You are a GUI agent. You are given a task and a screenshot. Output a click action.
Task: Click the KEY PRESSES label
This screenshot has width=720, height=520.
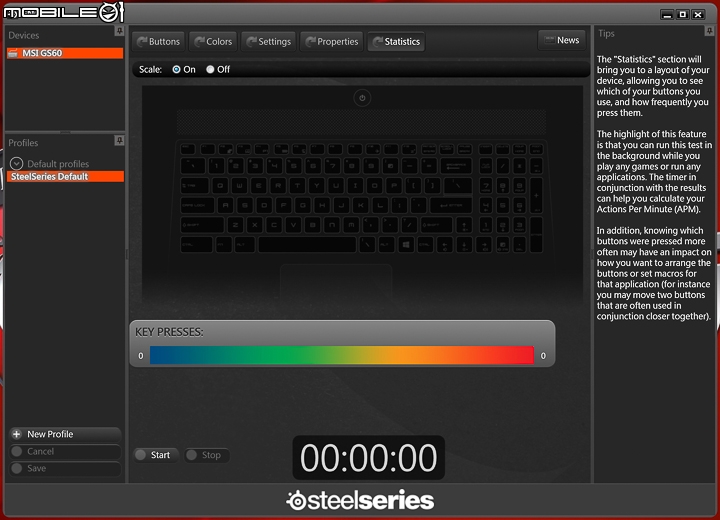point(169,332)
